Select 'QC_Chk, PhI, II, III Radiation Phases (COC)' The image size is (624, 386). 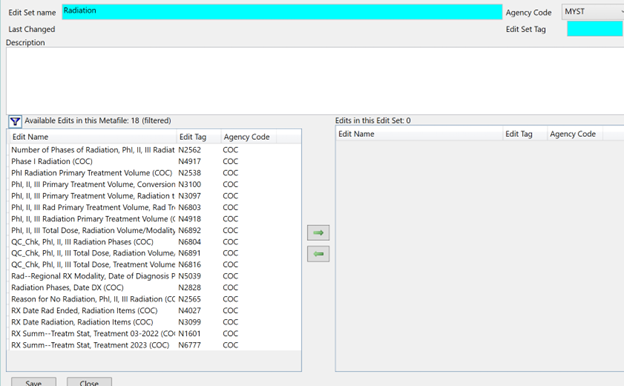(154, 242)
